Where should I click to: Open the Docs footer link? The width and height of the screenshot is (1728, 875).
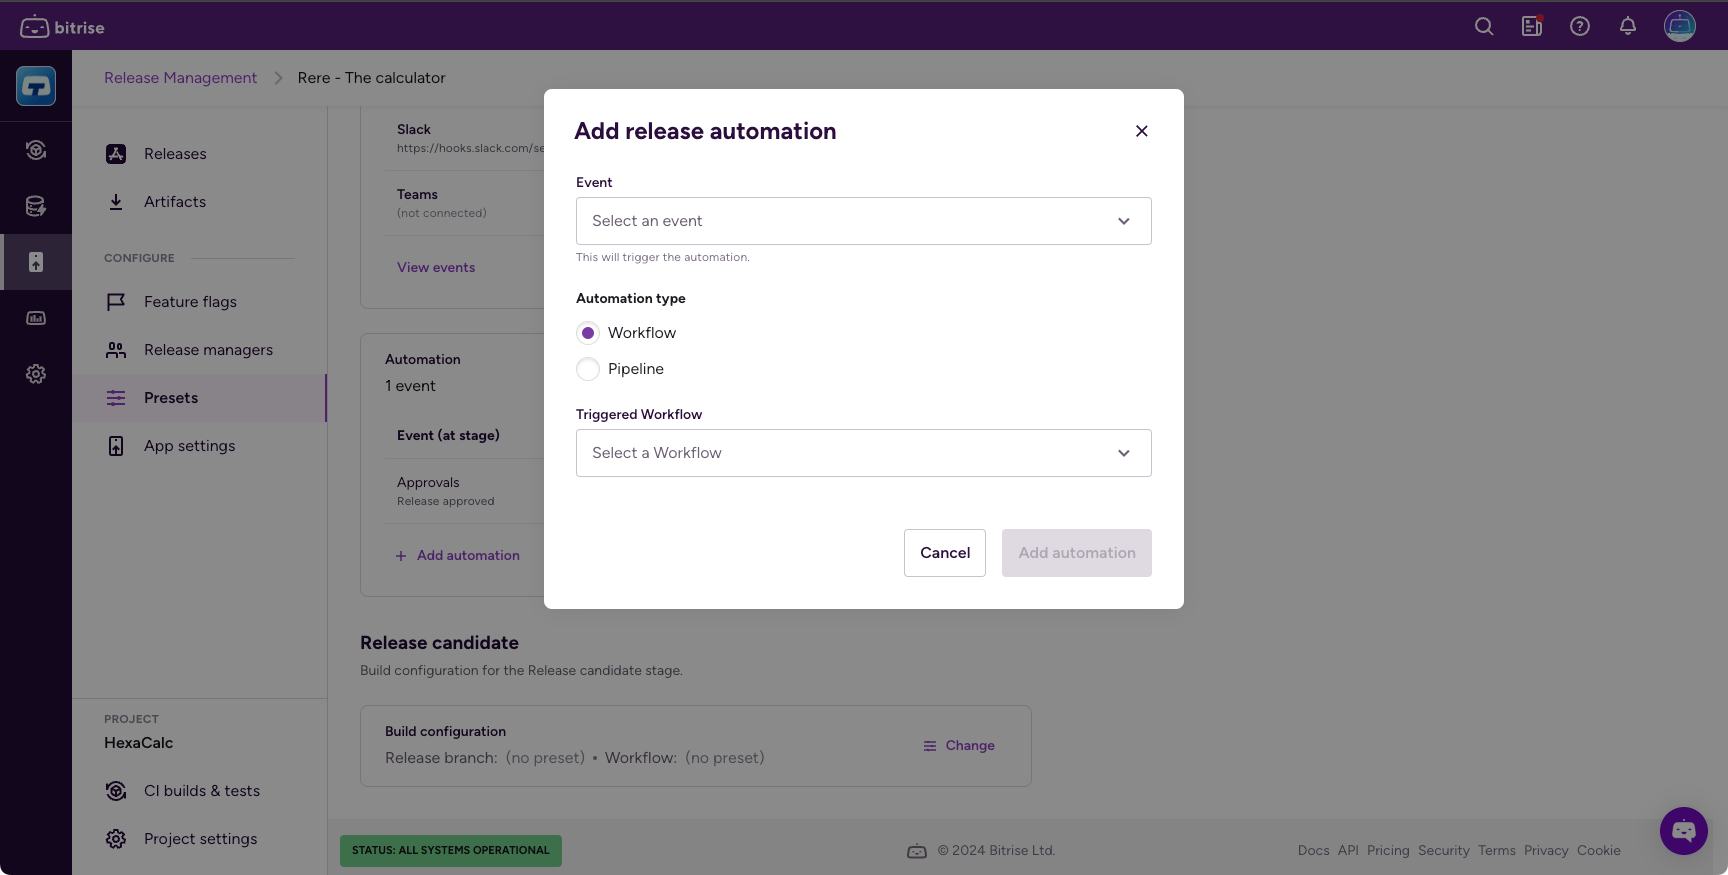[1314, 851]
